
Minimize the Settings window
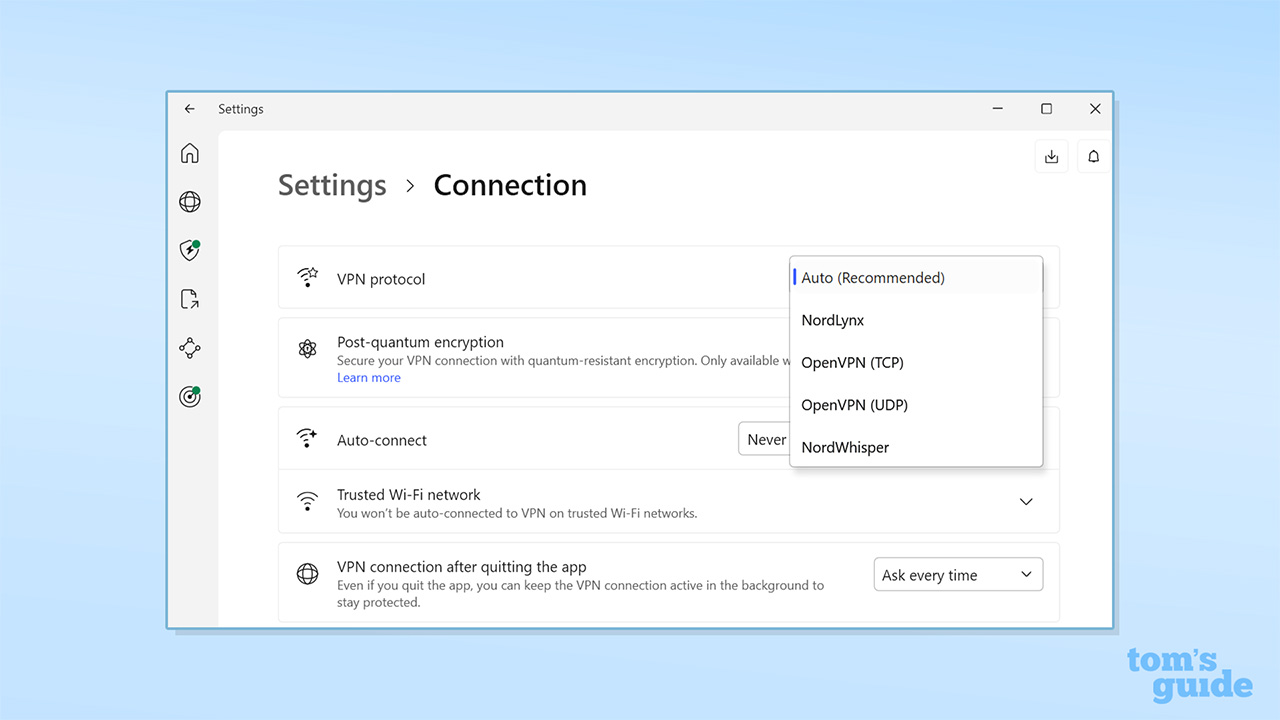click(x=998, y=109)
